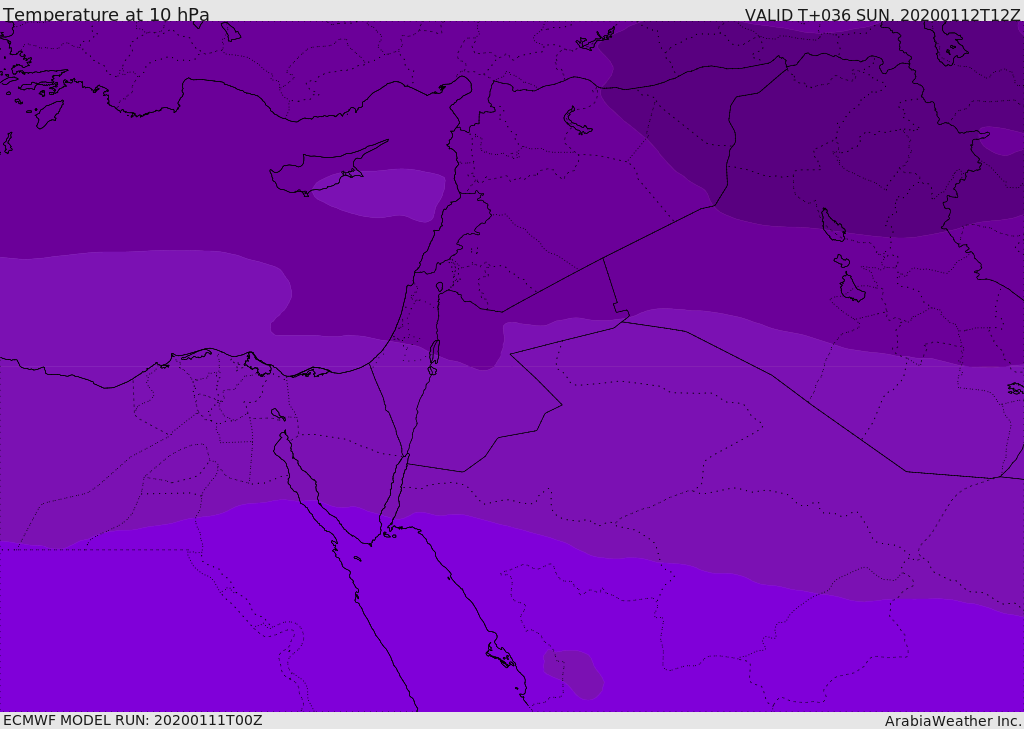Select the 'VALID T+036 SUN. 20200112T12Z' label
Viewport: 1024px width, 729px height.
tap(882, 15)
